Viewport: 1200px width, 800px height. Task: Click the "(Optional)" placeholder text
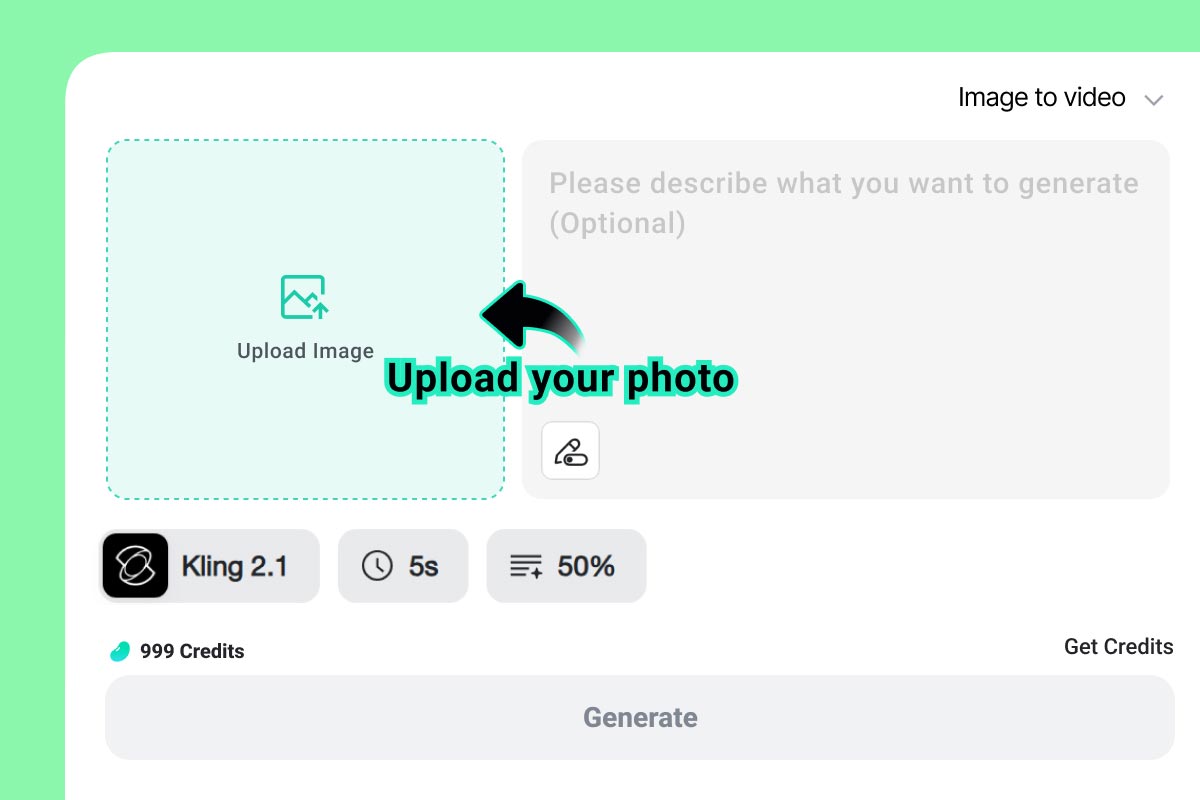pos(617,223)
